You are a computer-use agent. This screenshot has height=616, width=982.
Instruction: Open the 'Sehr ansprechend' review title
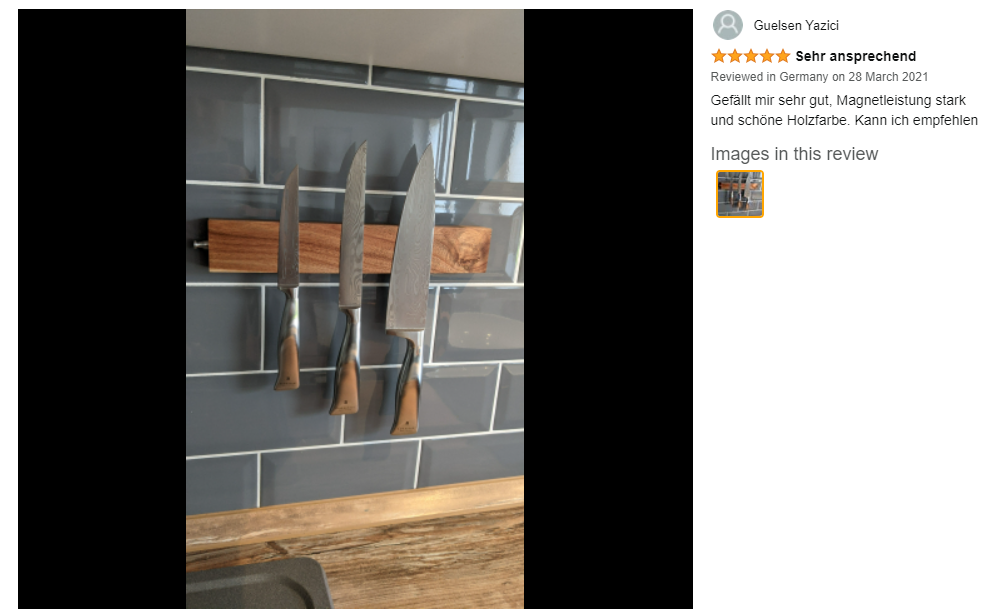pos(855,56)
